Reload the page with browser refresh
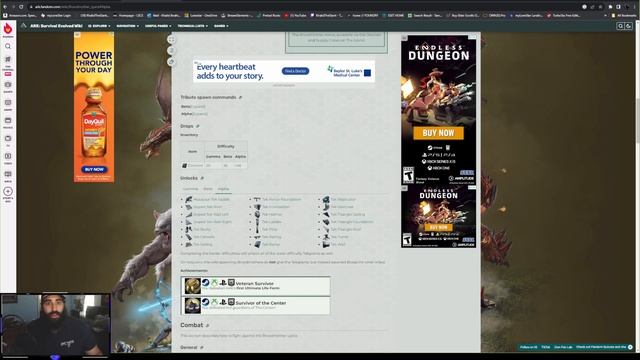Viewport: 640px width, 360px height. click(21, 7)
